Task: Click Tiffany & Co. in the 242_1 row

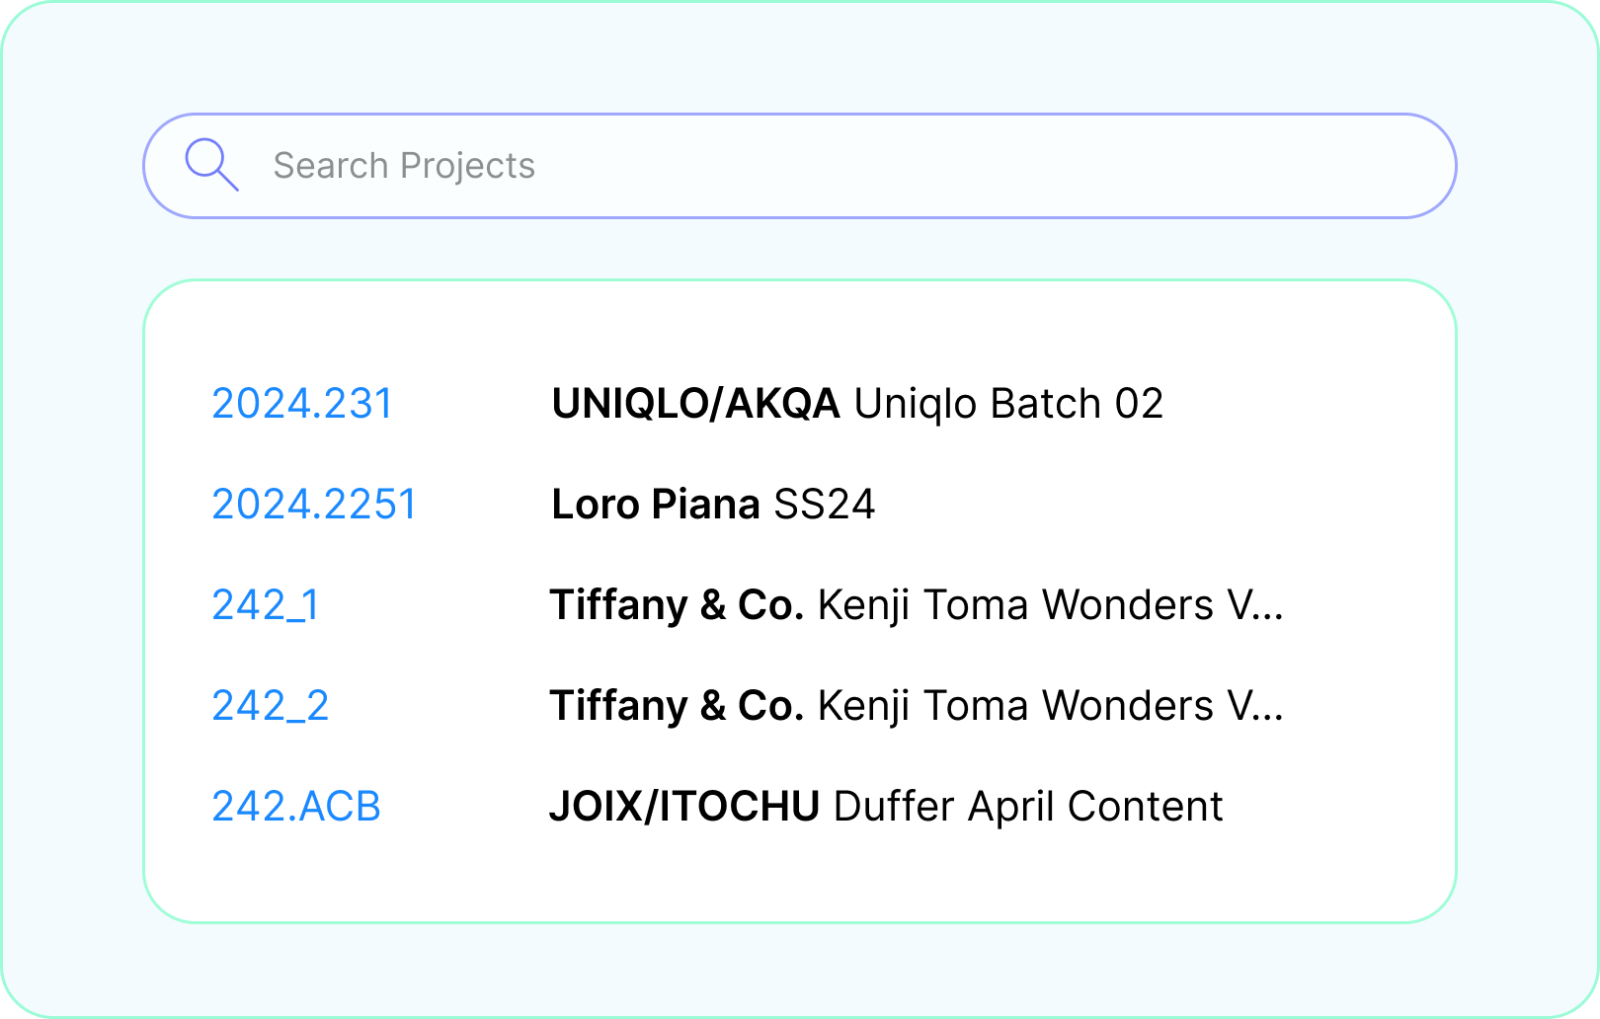Action: coord(676,605)
